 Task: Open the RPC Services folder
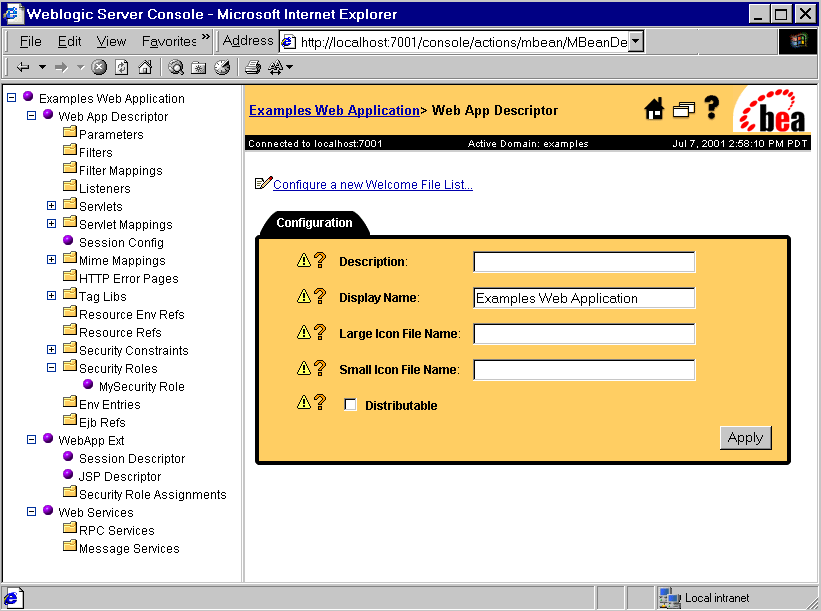[116, 530]
